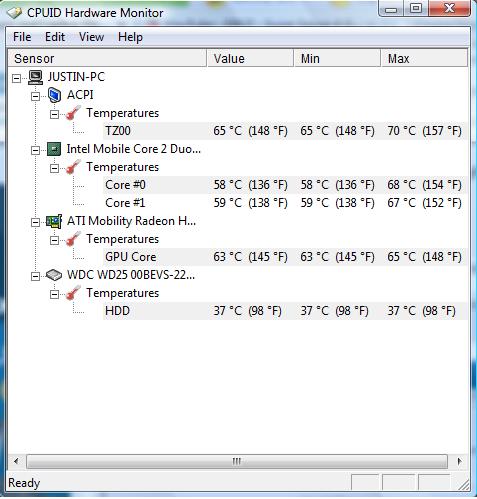Click the Max column header
The width and height of the screenshot is (477, 499).
click(424, 58)
